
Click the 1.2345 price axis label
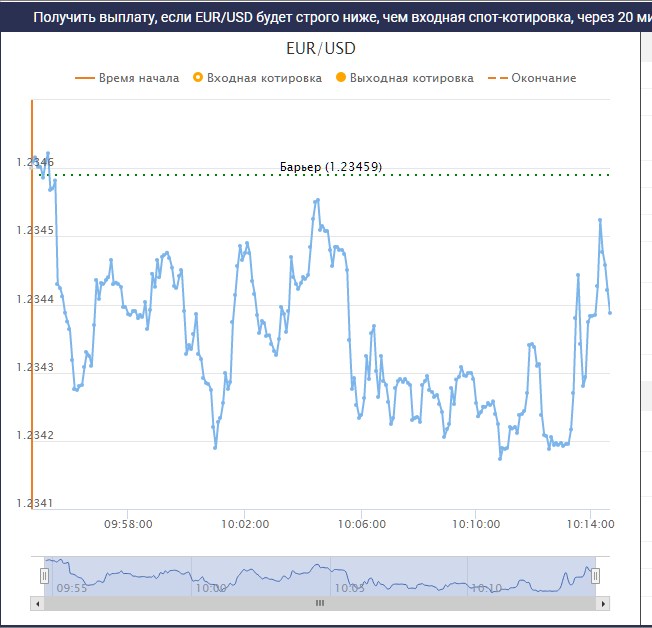pos(35,230)
